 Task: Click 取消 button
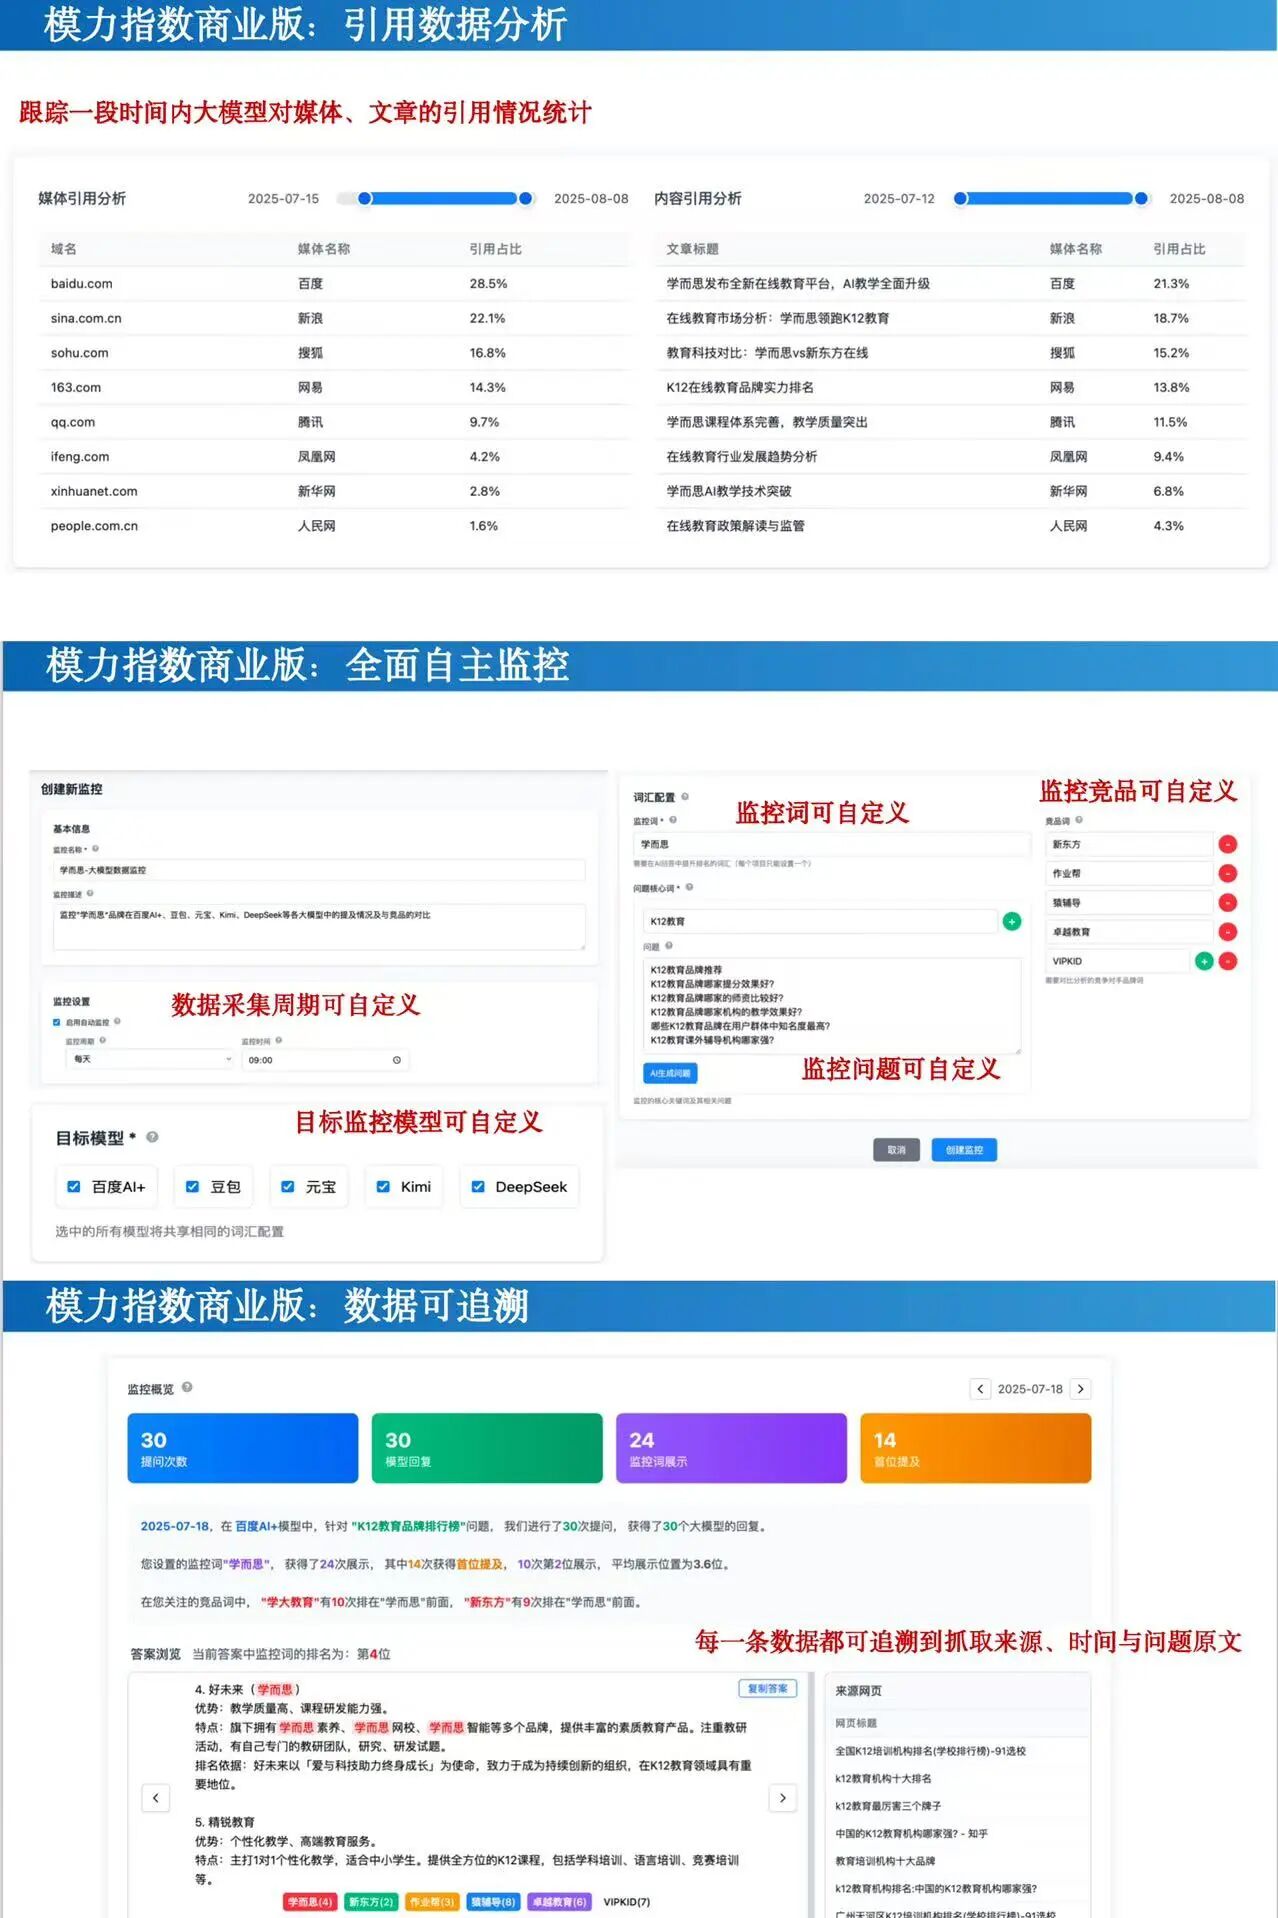click(x=896, y=1150)
